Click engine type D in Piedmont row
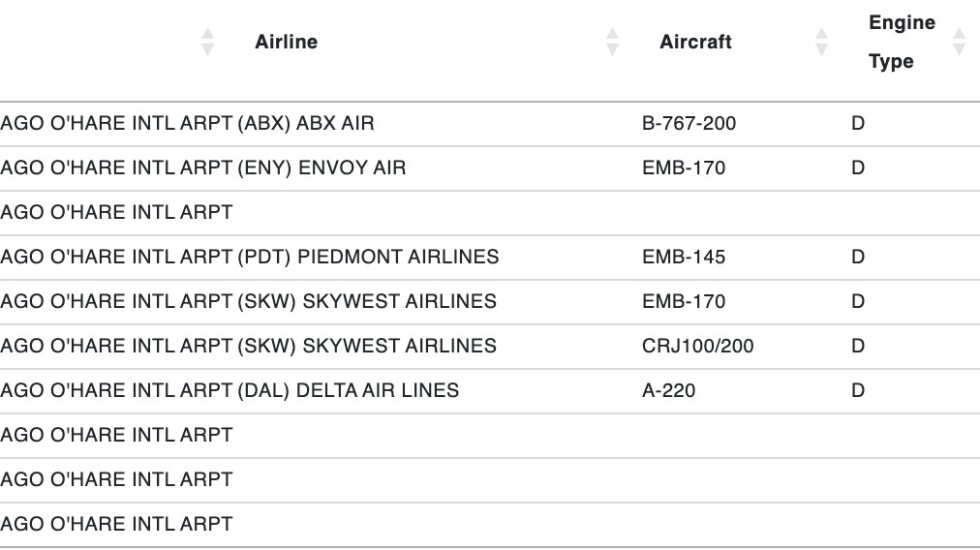 pos(857,257)
